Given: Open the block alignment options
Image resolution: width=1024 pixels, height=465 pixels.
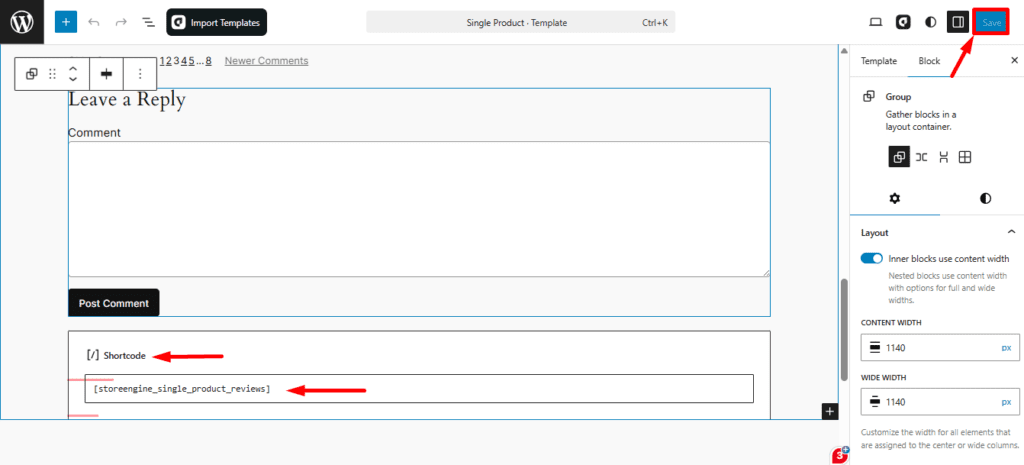Looking at the screenshot, I should point(106,74).
